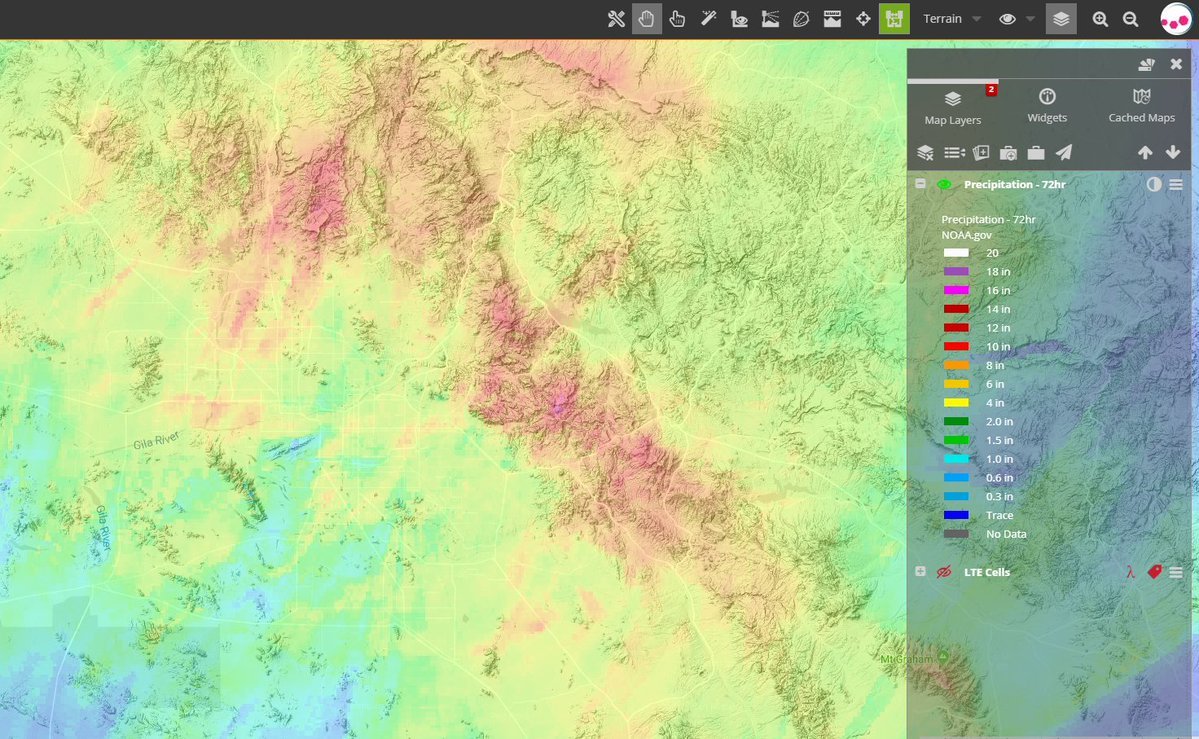Open the Cached Maps tab

[x=1141, y=106]
